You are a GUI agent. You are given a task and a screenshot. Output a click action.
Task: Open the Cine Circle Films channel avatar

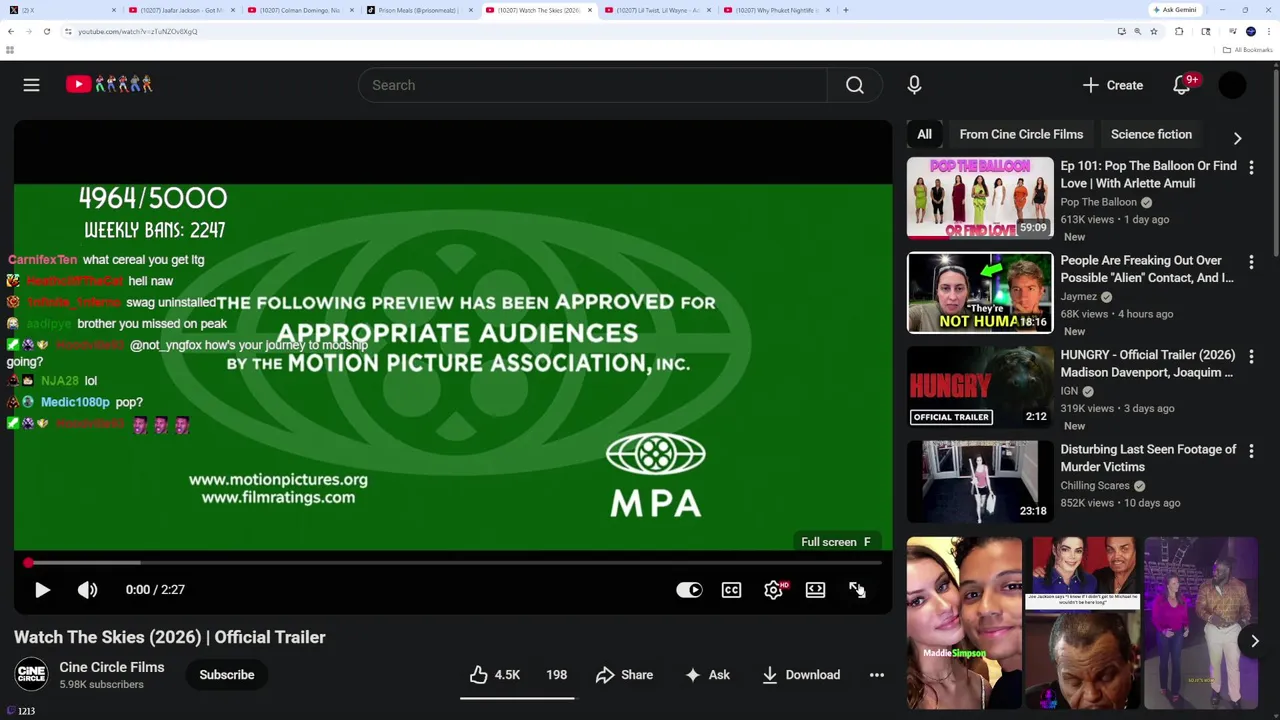click(32, 675)
